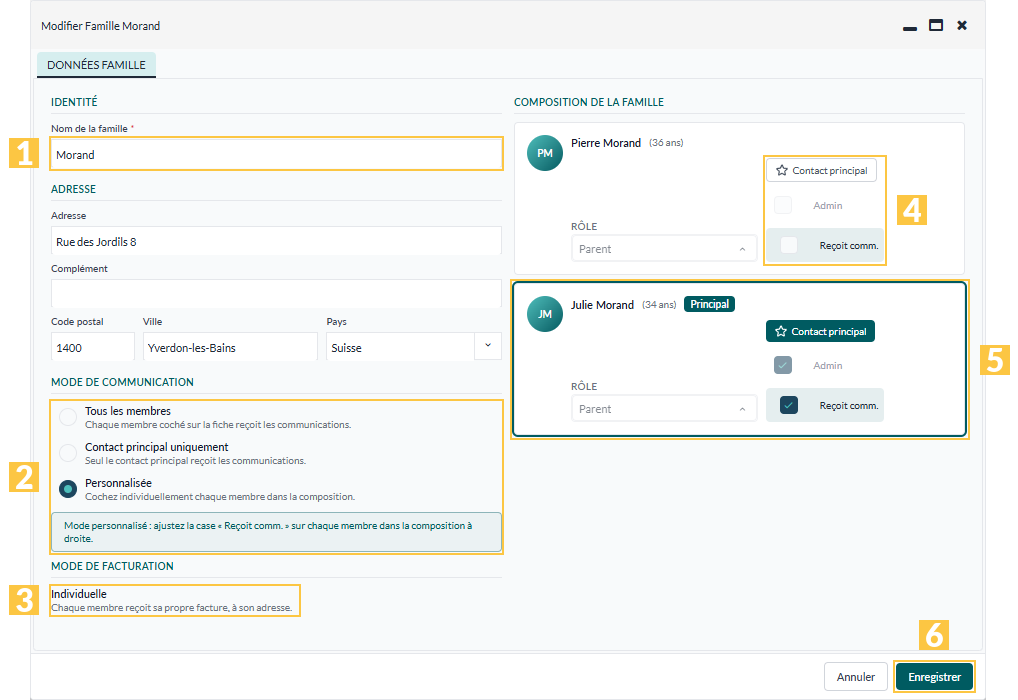Uncheck Reçoit comm. for Julie Morand
The image size is (1018, 700).
click(x=789, y=405)
